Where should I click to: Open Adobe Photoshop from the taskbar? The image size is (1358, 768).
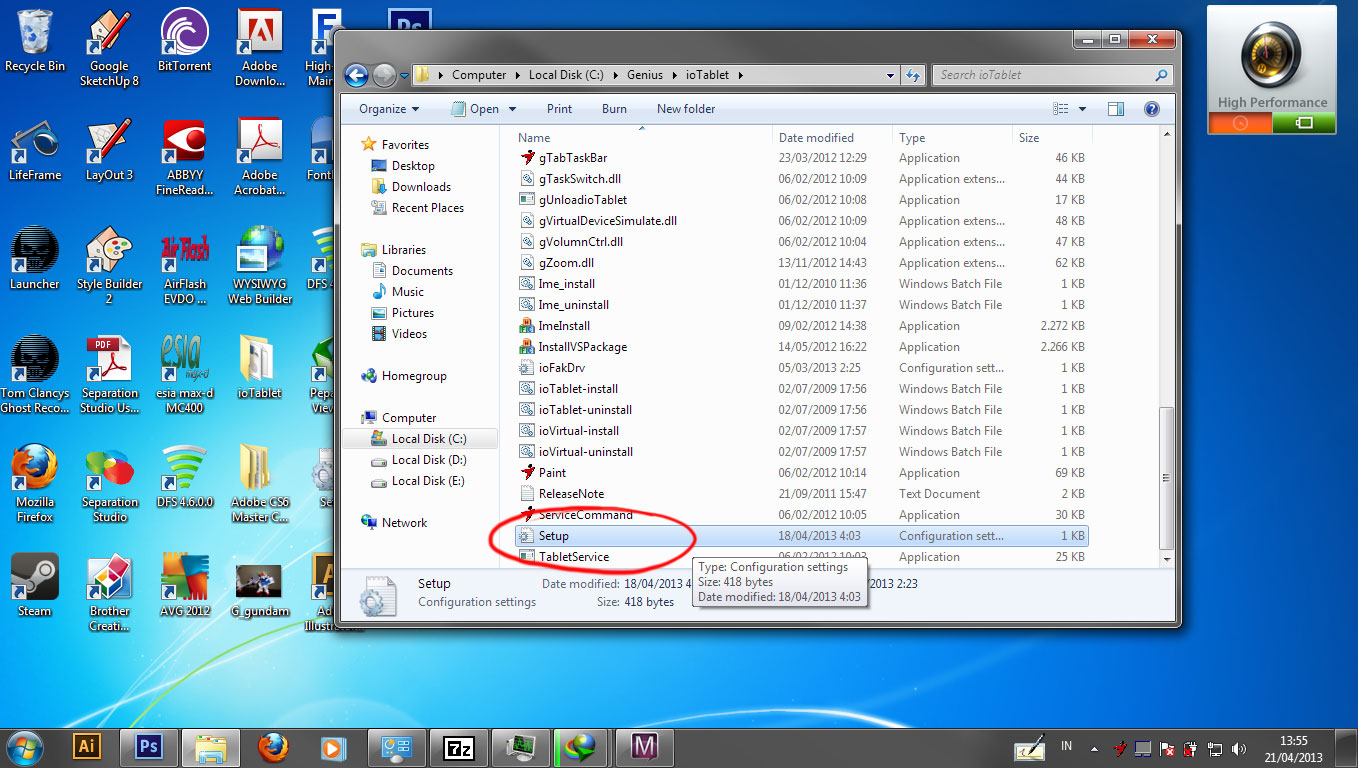148,747
